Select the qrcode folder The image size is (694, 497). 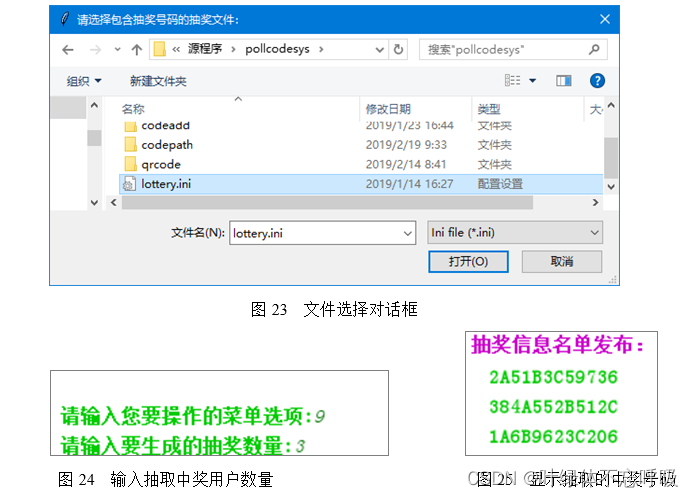click(x=161, y=164)
